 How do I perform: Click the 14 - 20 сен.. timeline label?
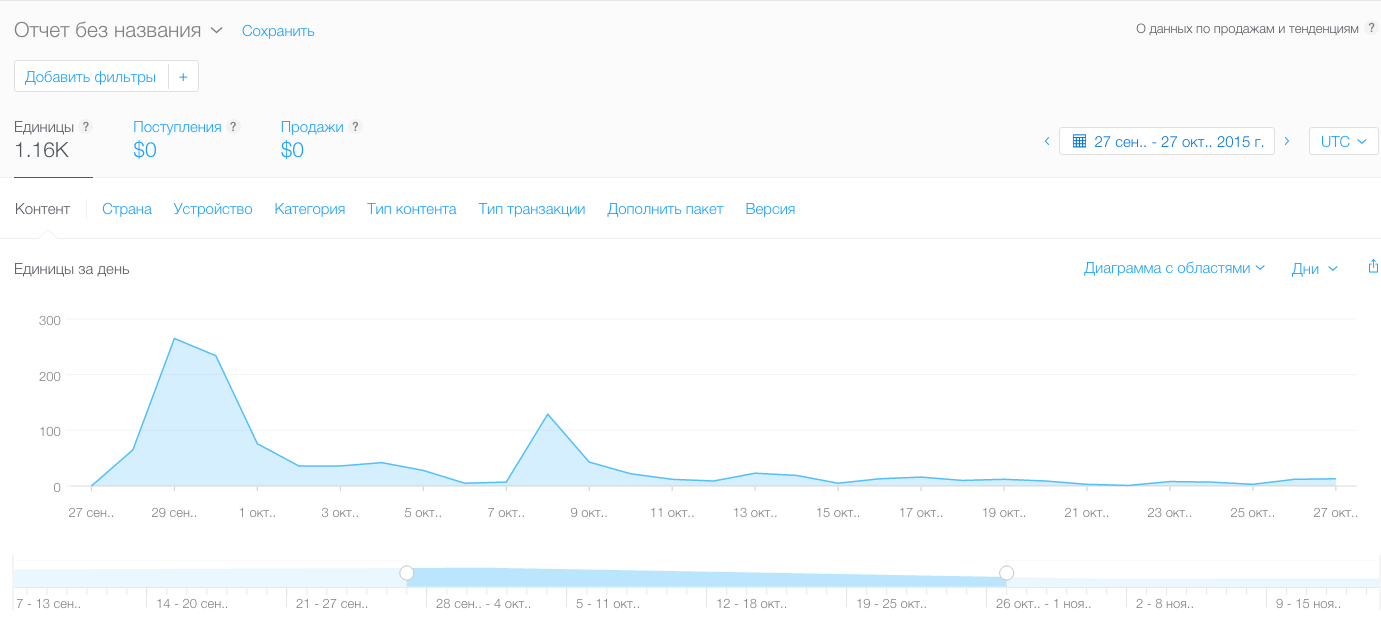click(192, 604)
